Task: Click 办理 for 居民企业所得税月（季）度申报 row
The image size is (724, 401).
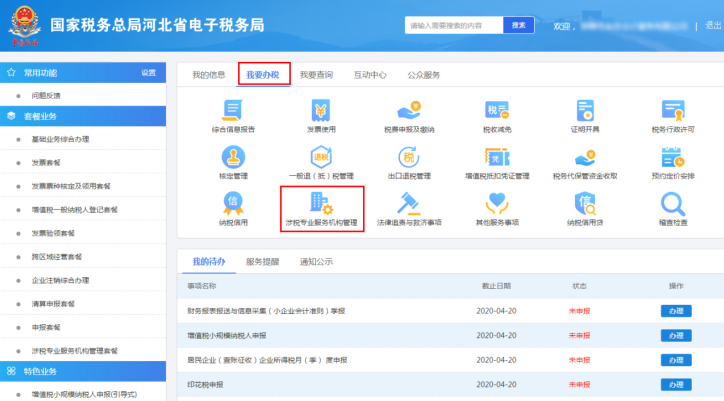Action: pos(676,360)
